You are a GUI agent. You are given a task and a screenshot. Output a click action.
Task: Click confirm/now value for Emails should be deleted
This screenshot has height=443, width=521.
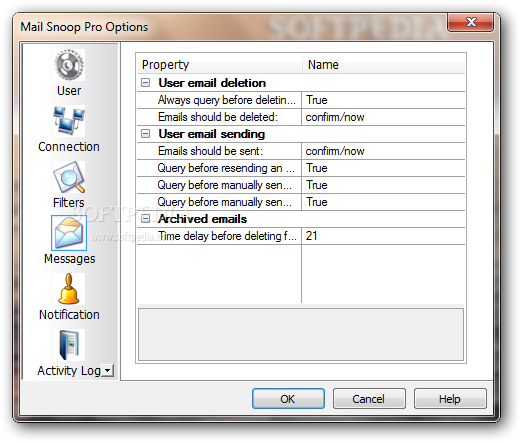[383, 117]
